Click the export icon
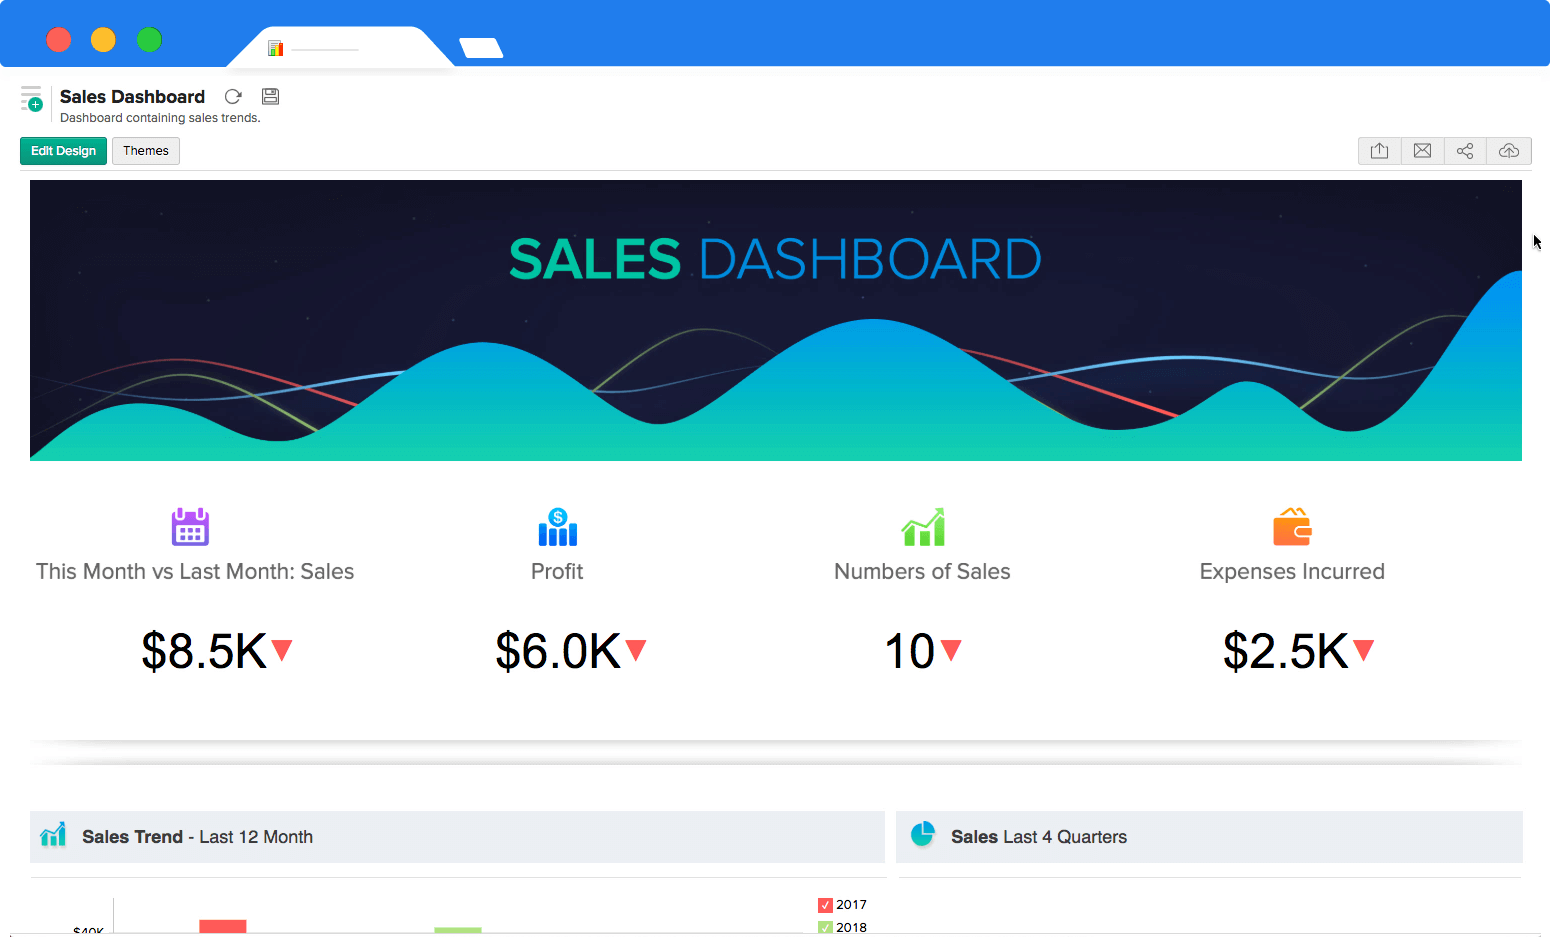Viewport: 1550px width, 950px height. click(x=1379, y=151)
